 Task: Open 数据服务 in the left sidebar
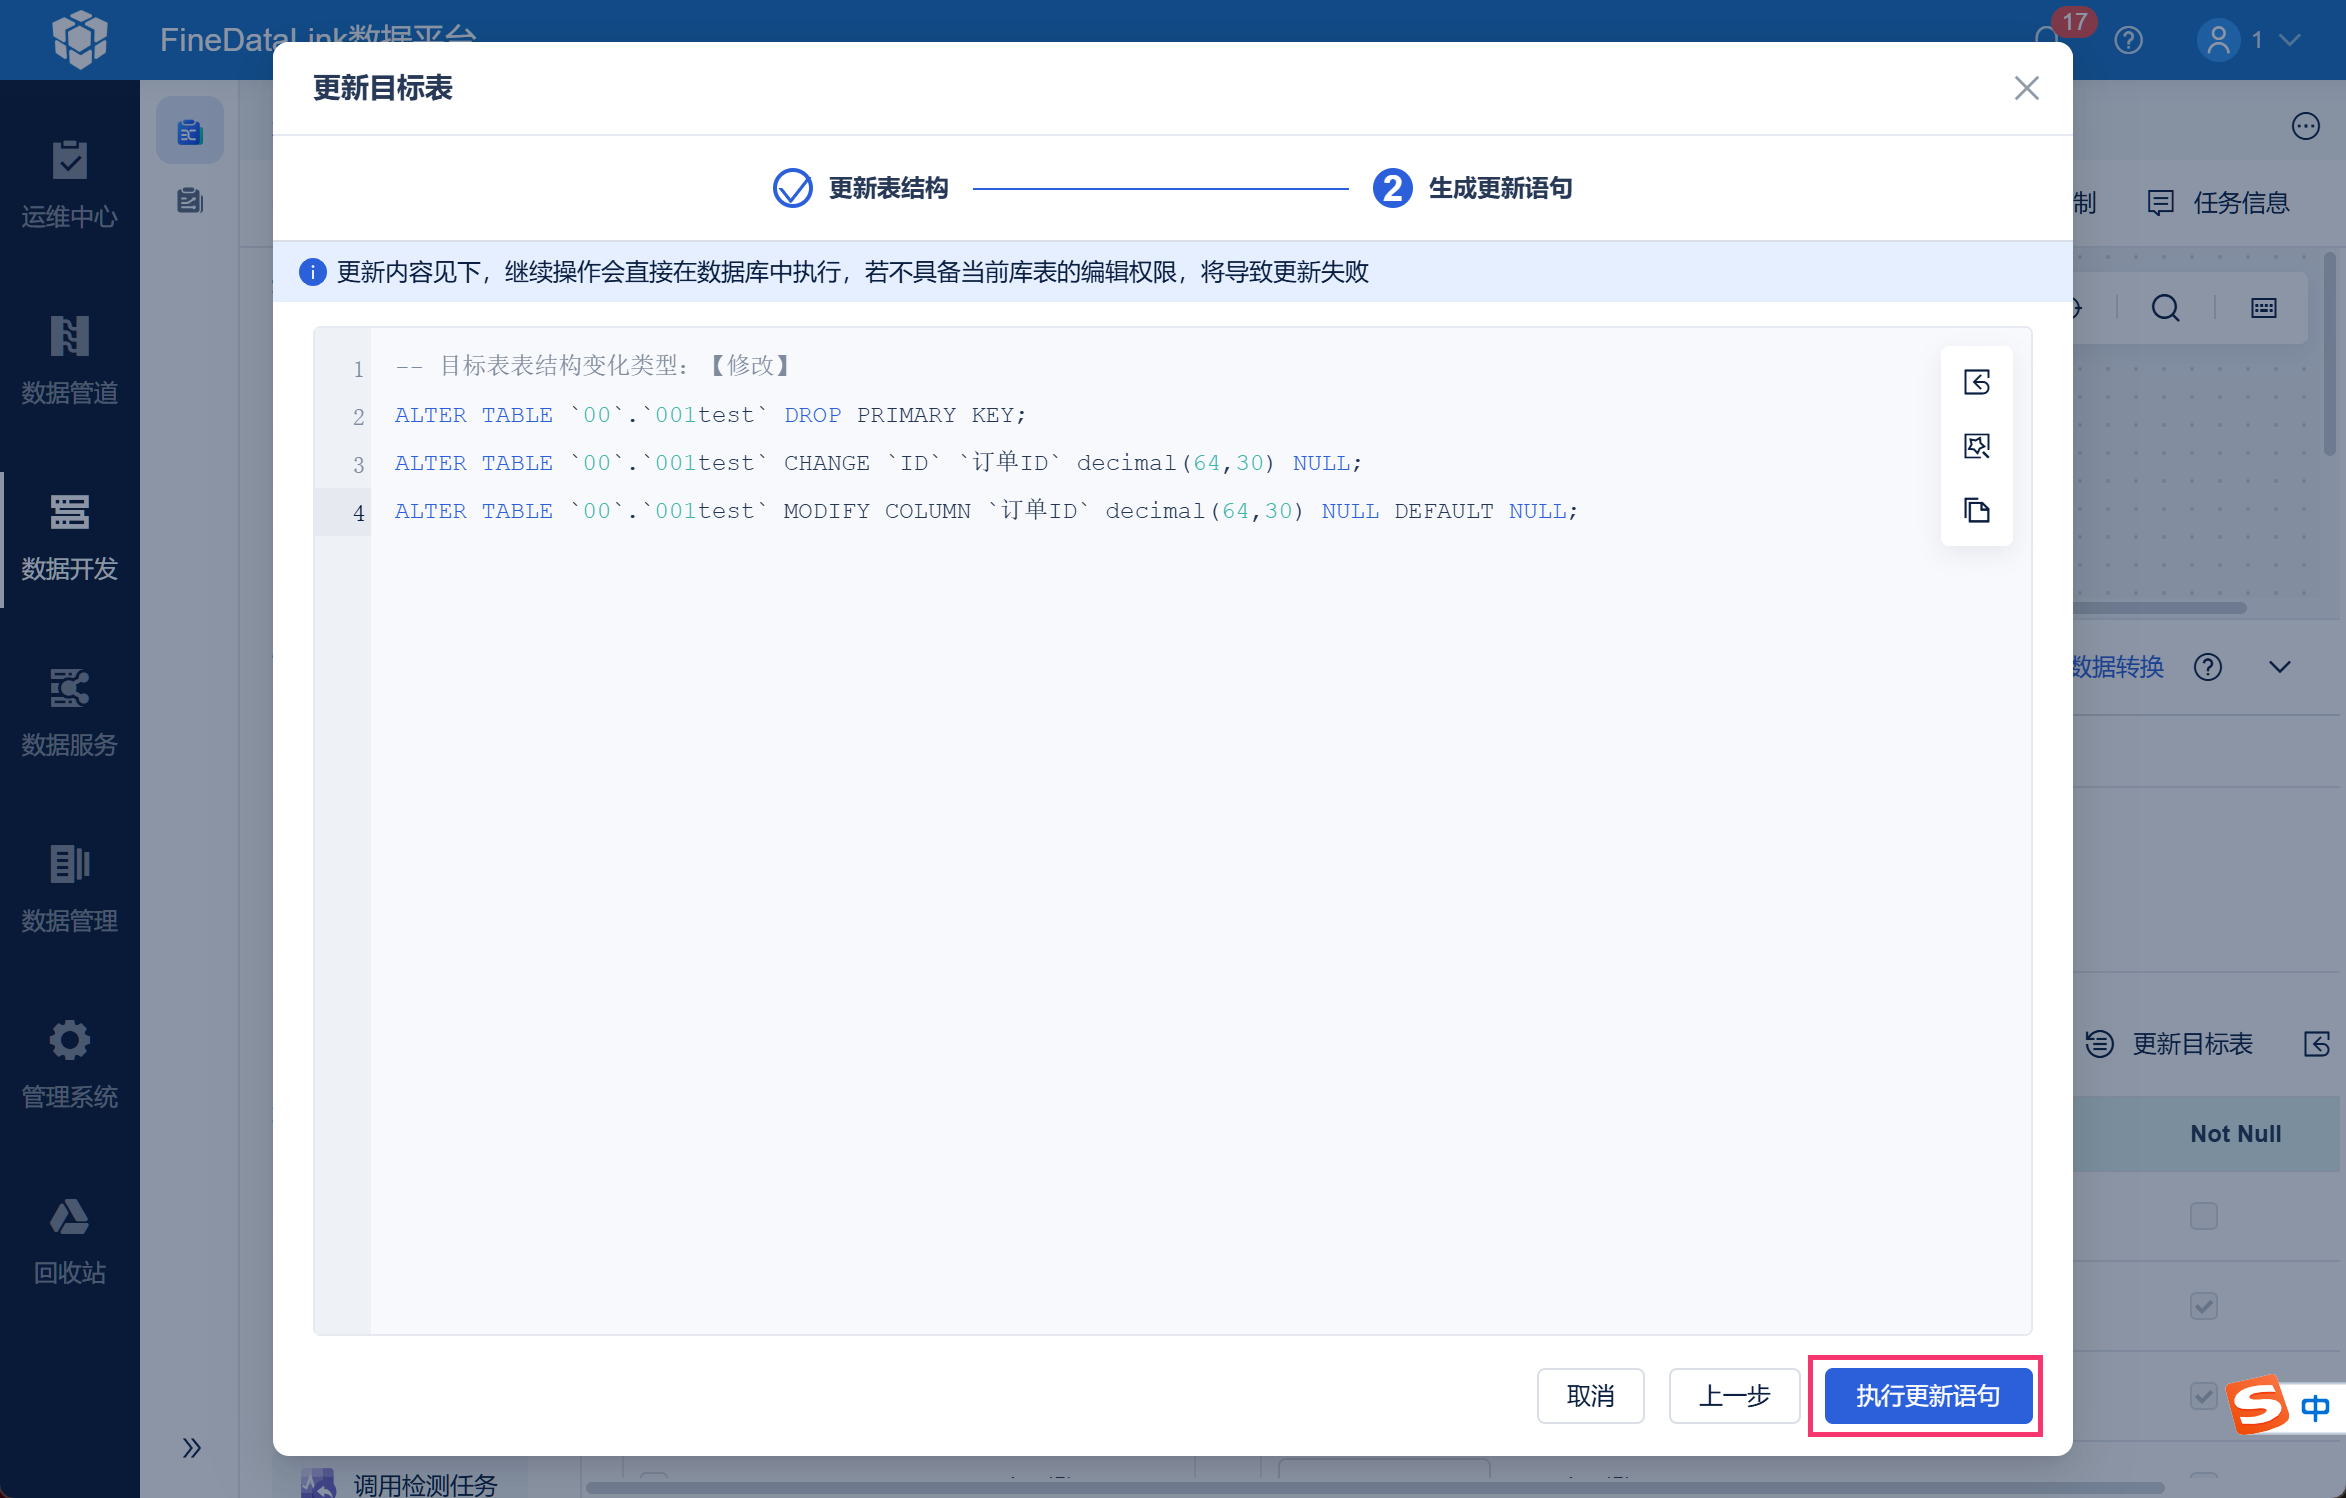coord(69,713)
